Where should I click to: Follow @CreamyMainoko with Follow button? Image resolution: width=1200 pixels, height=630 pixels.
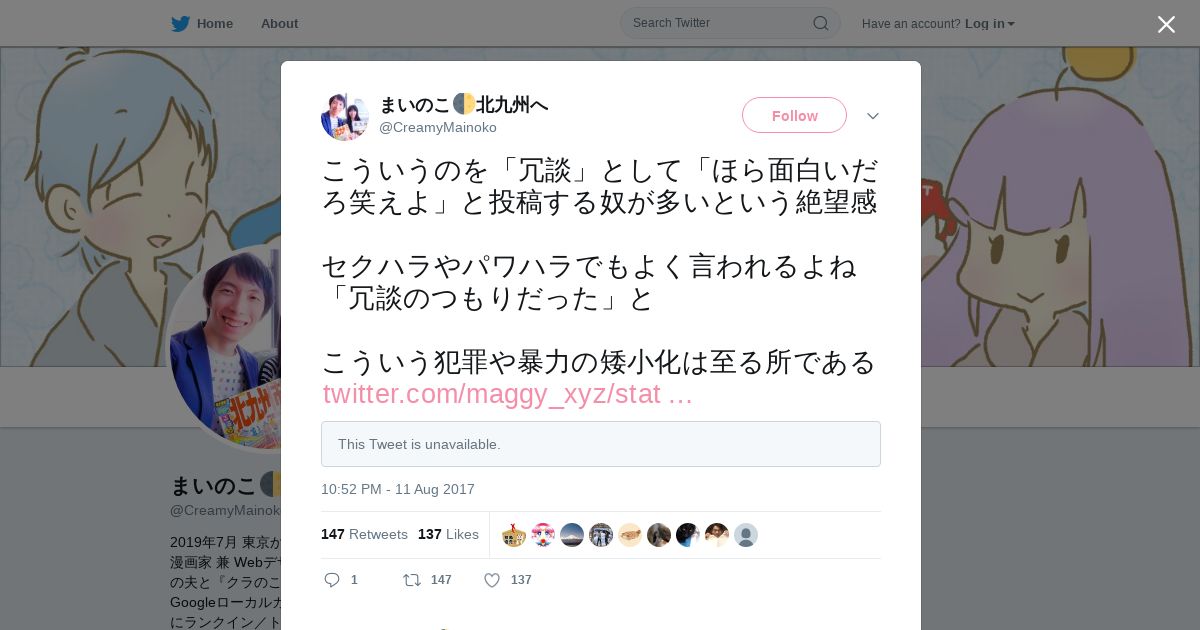coord(794,115)
